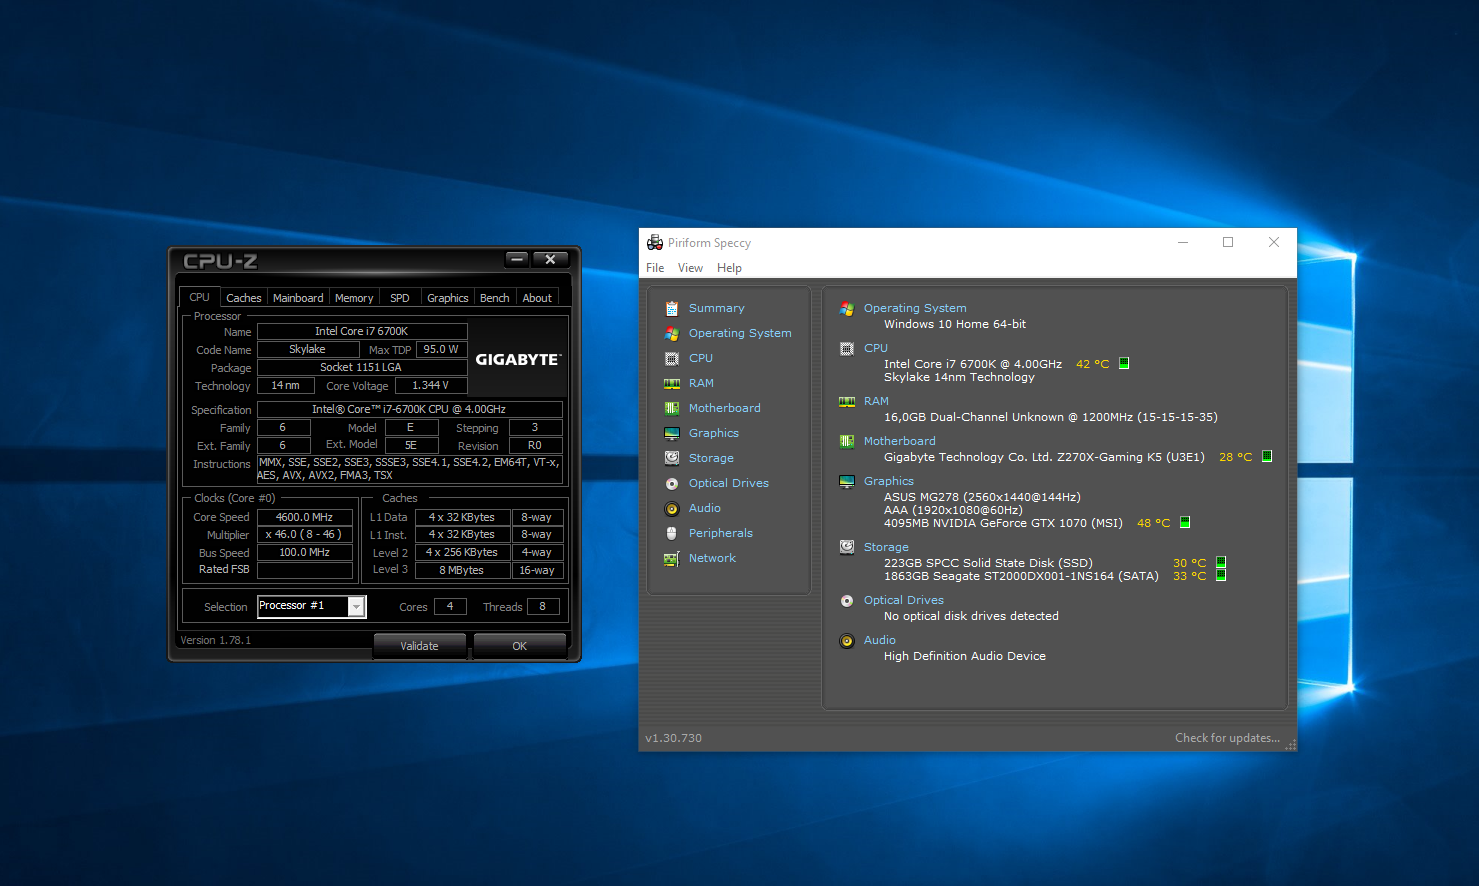Click the Motherboard icon in sidebar

(672, 409)
